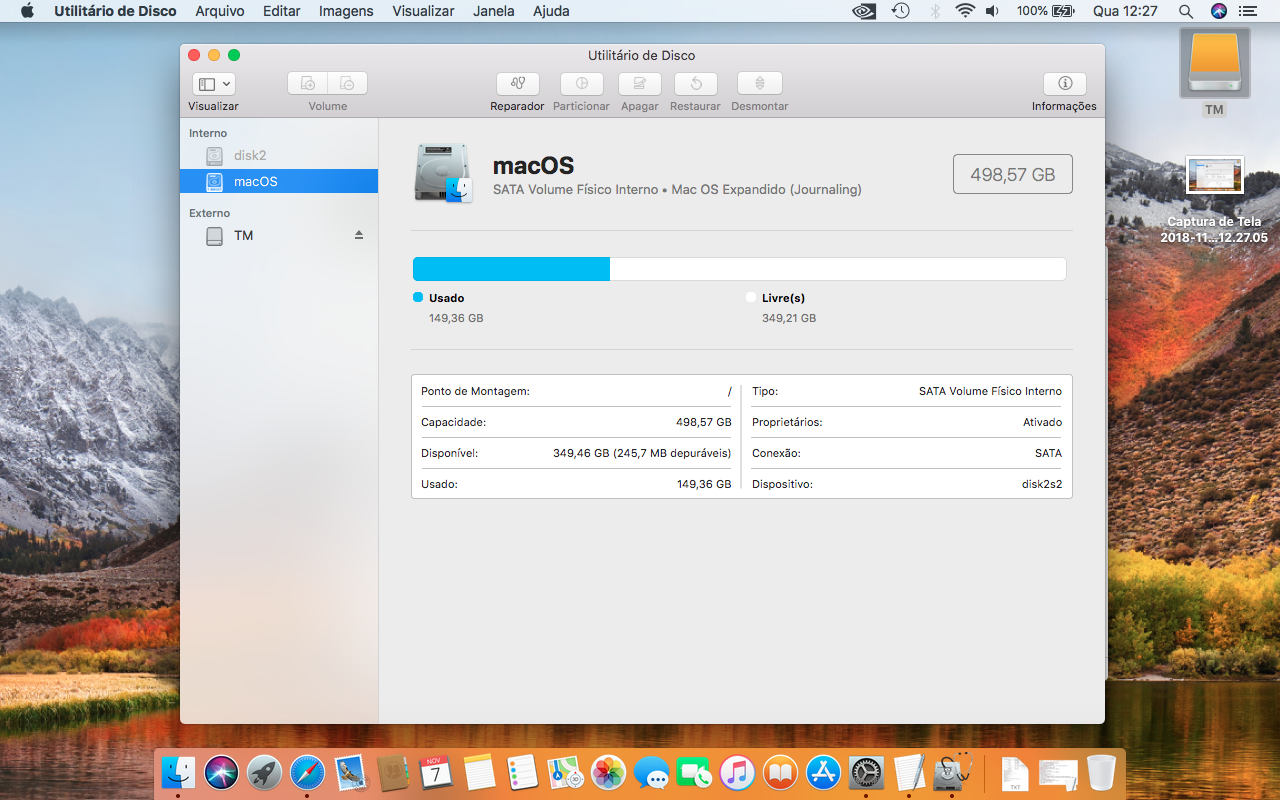Open System Preferences gear in Dock
1280x800 pixels.
click(x=866, y=772)
